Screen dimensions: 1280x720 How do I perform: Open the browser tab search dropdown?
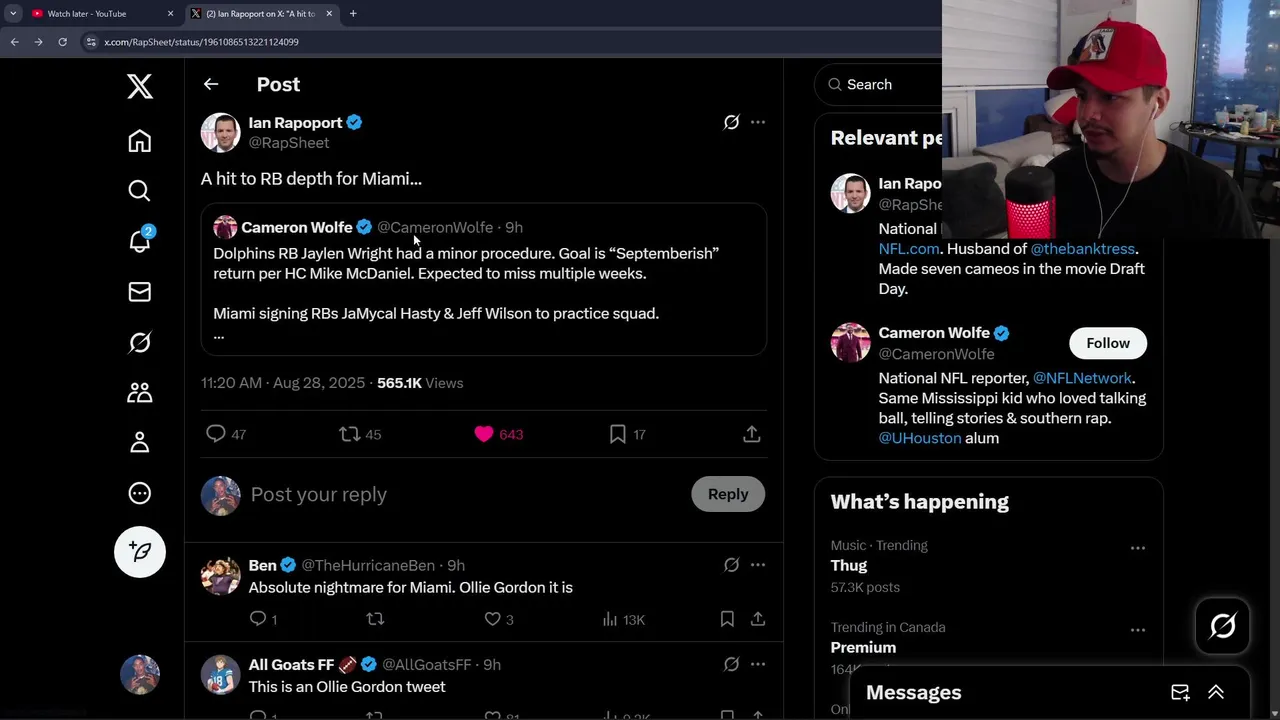click(x=13, y=14)
